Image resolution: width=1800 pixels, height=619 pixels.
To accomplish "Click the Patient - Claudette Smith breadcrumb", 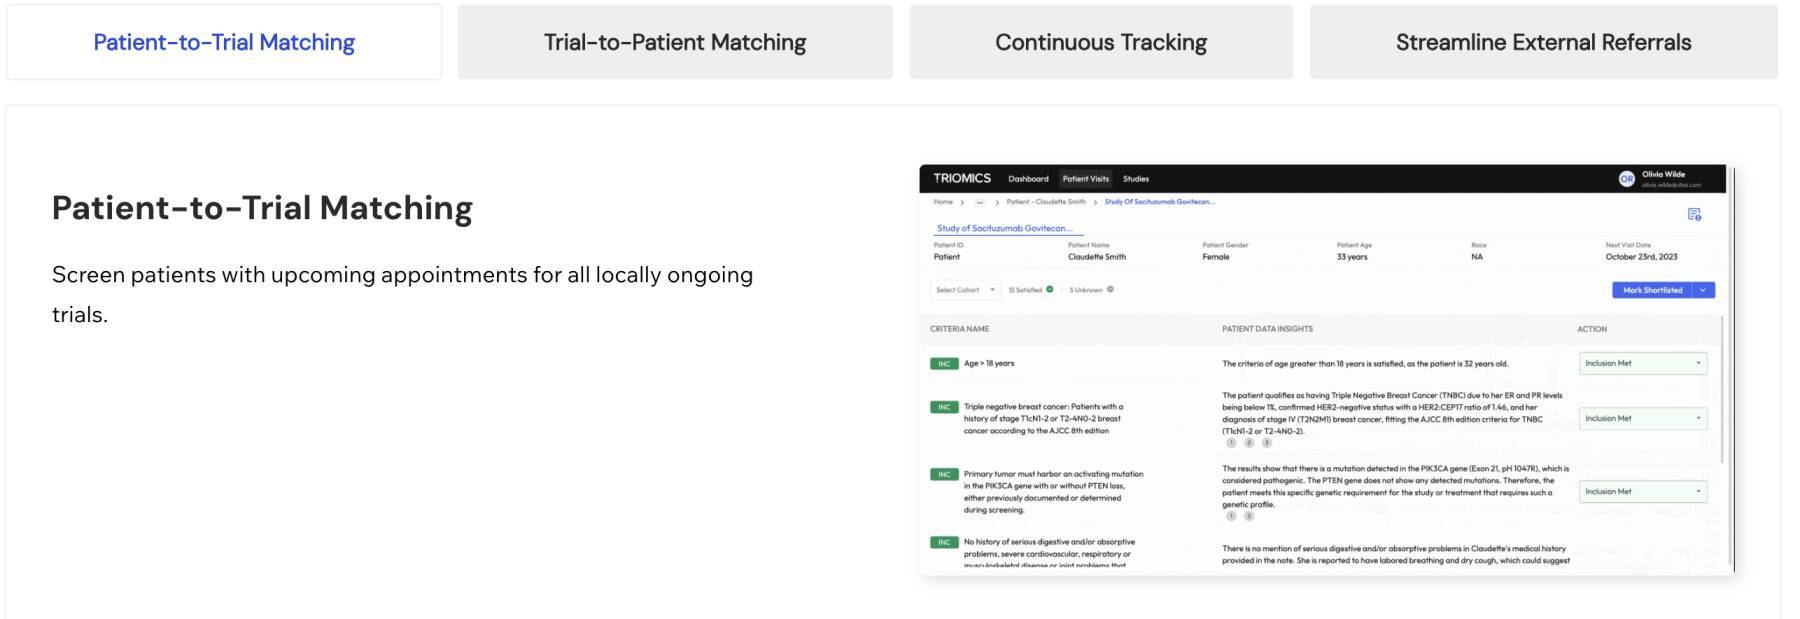I will click(1045, 202).
